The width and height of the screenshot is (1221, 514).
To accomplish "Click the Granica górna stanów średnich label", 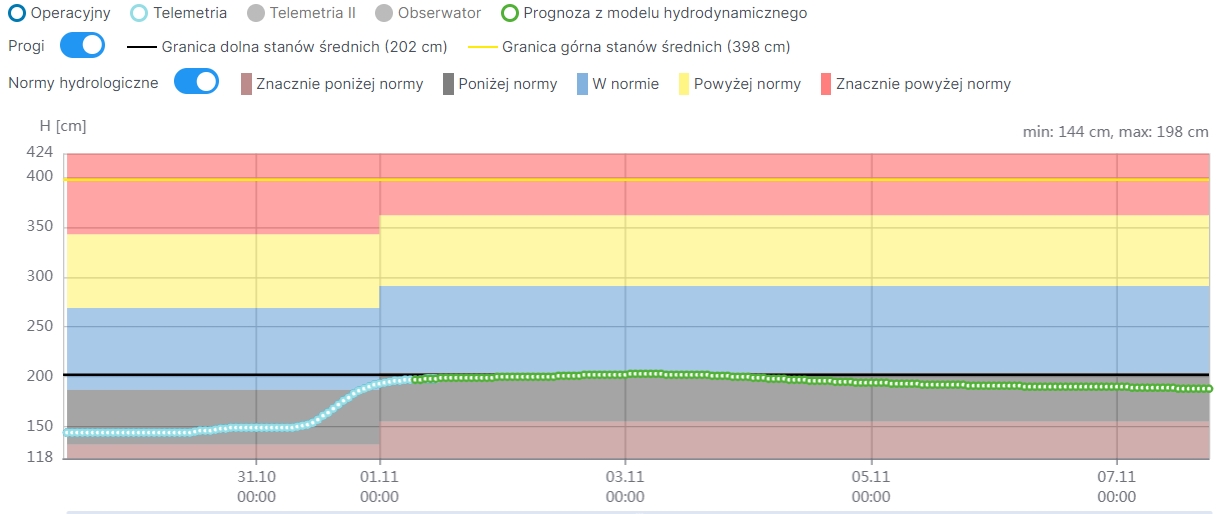I will pos(645,47).
